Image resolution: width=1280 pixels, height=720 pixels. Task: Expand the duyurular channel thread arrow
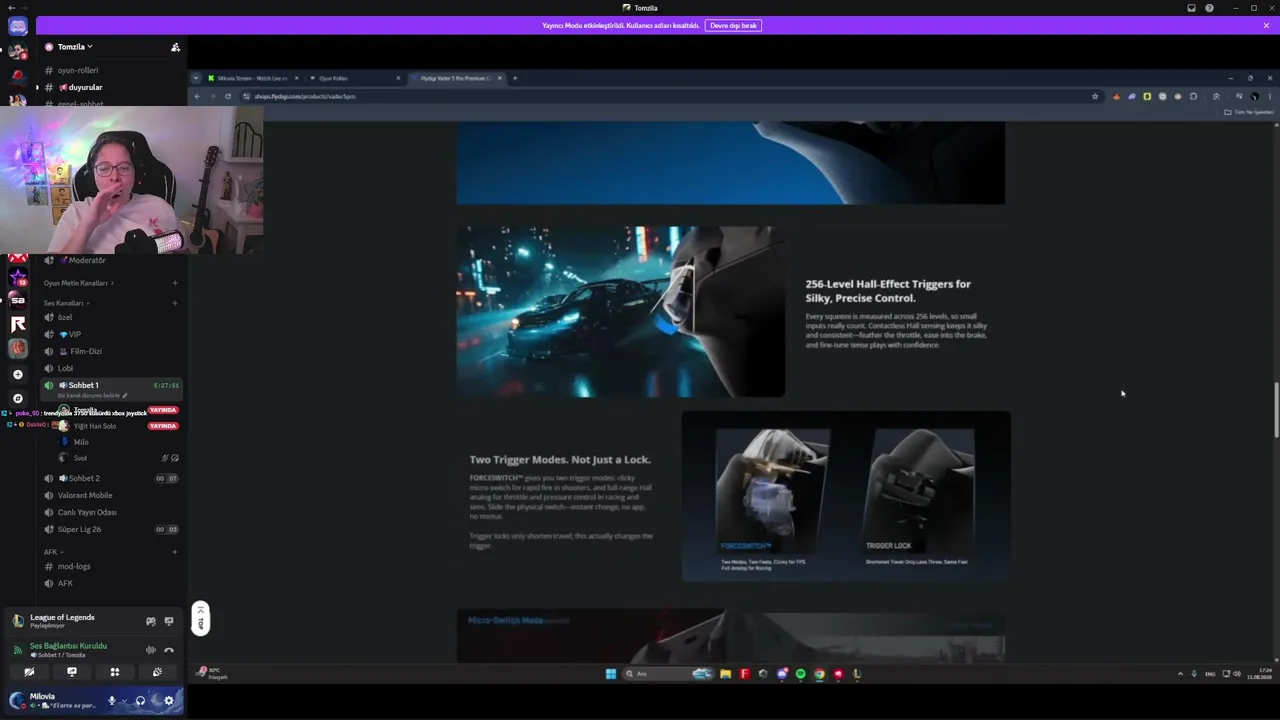pyautogui.click(x=37, y=87)
